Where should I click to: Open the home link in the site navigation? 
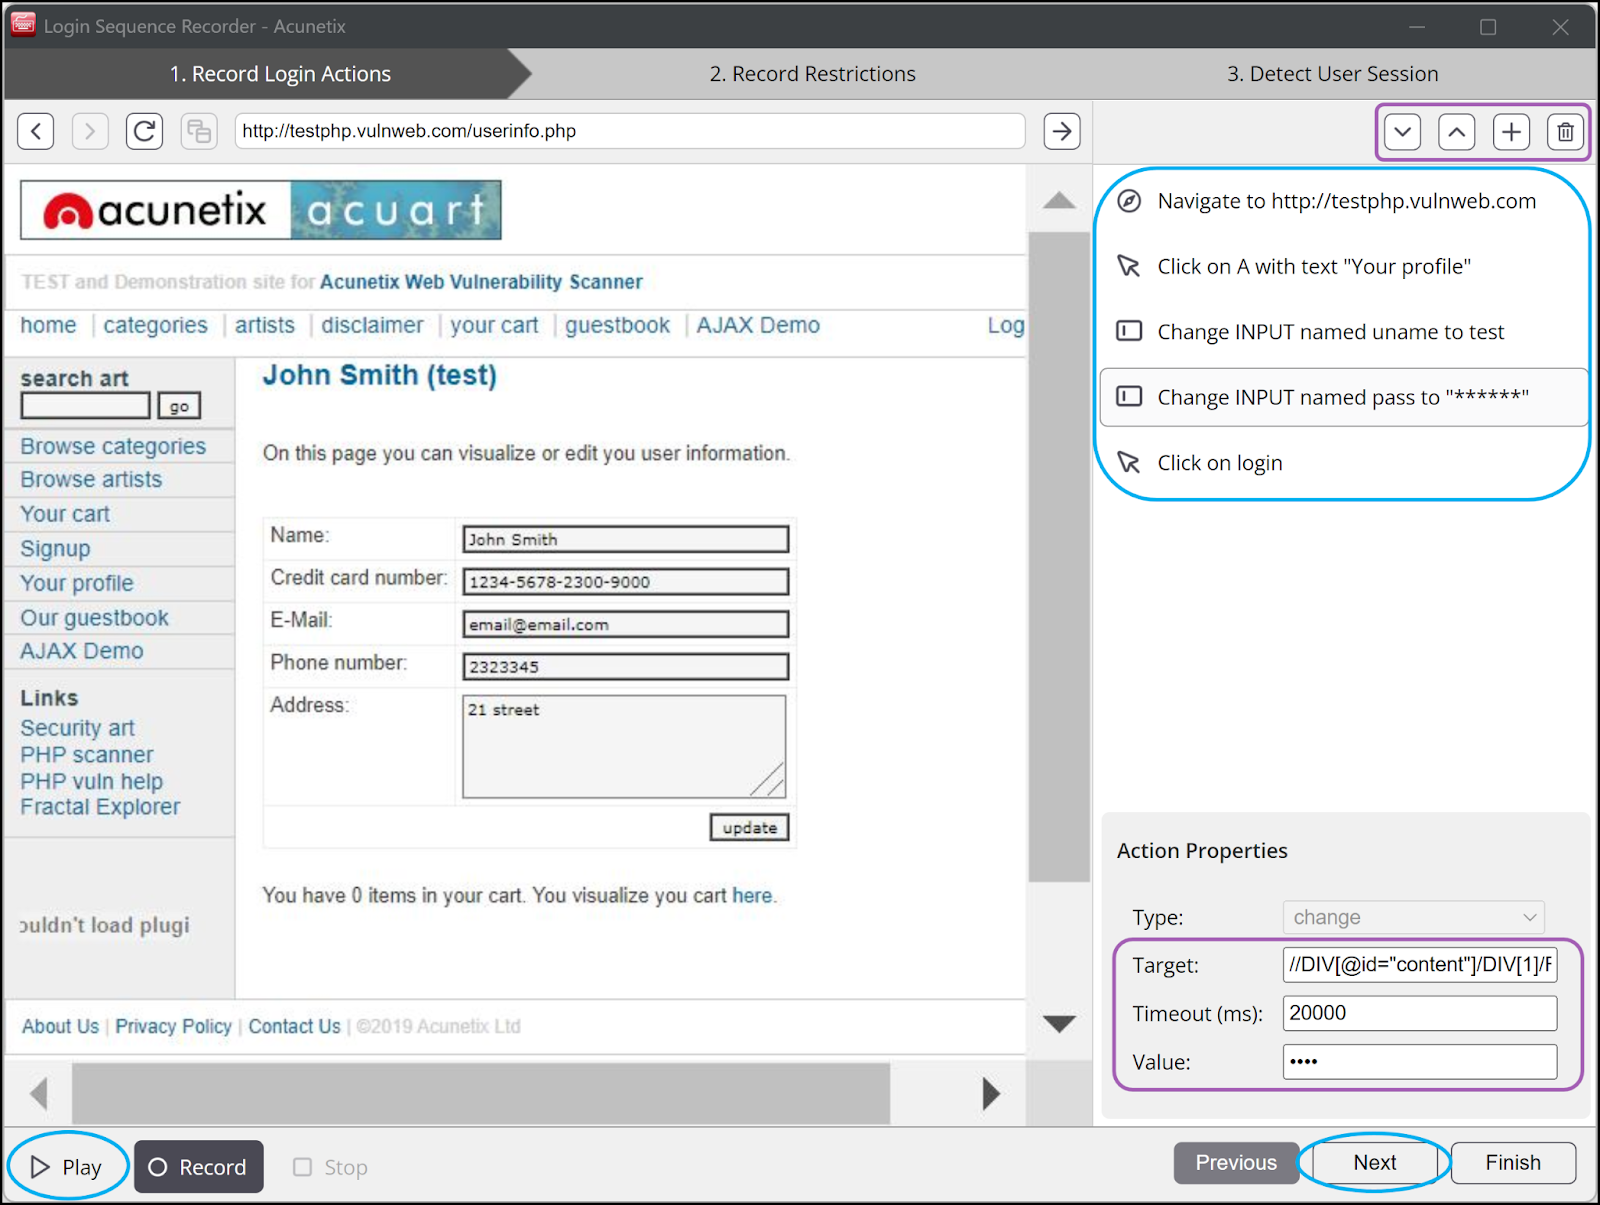pyautogui.click(x=48, y=325)
